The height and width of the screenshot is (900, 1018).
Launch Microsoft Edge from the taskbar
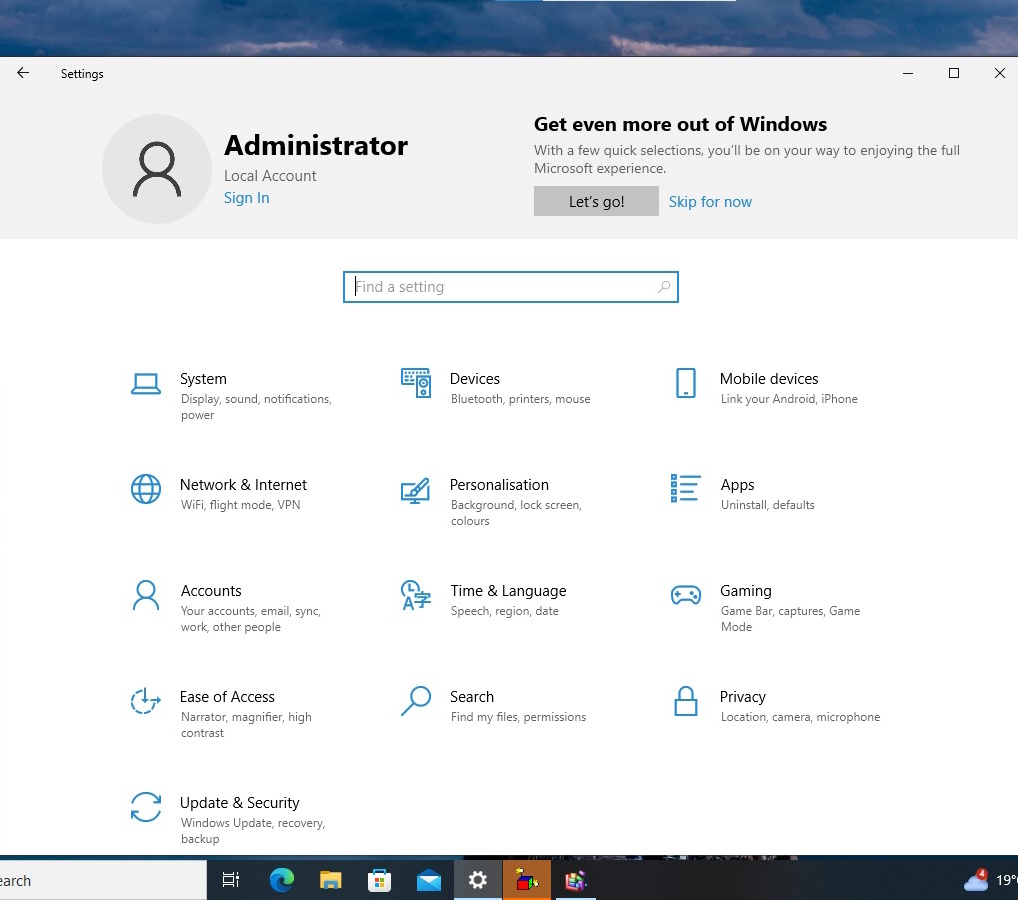[x=282, y=881]
